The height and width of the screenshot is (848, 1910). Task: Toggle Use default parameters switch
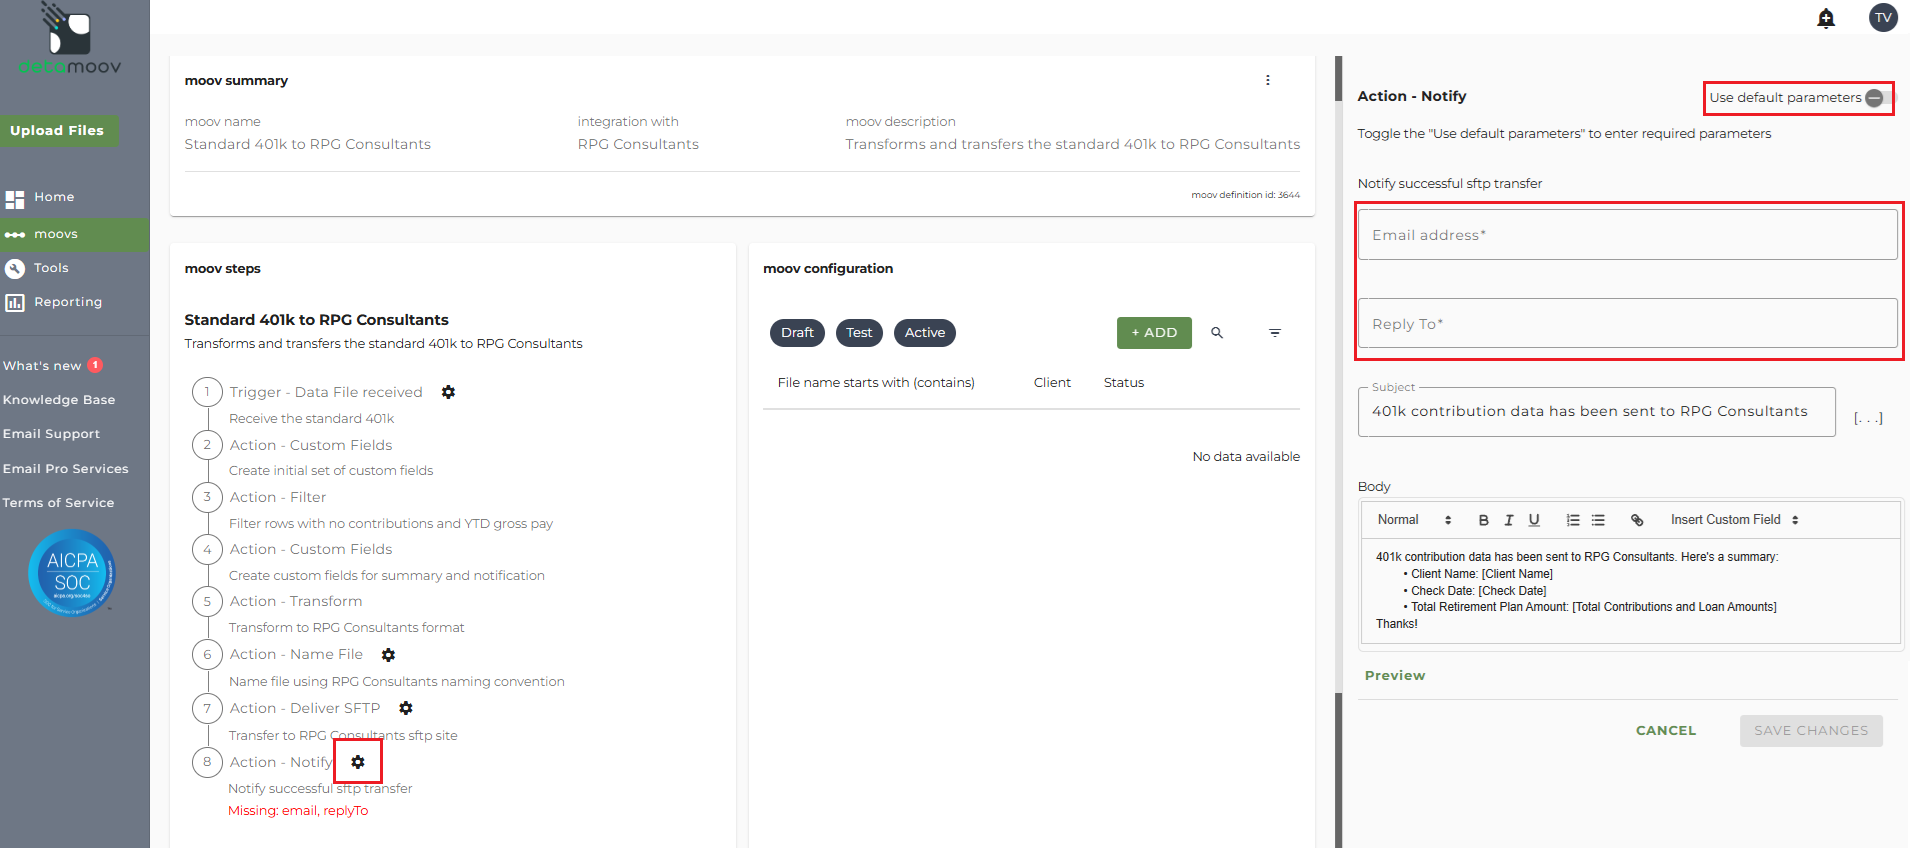click(x=1879, y=98)
